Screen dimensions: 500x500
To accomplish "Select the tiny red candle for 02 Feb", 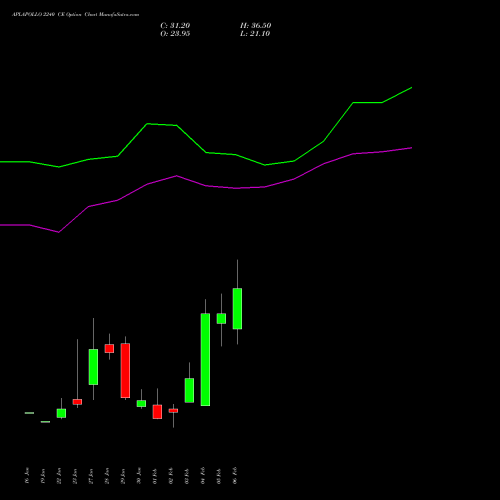I will coord(173,411).
